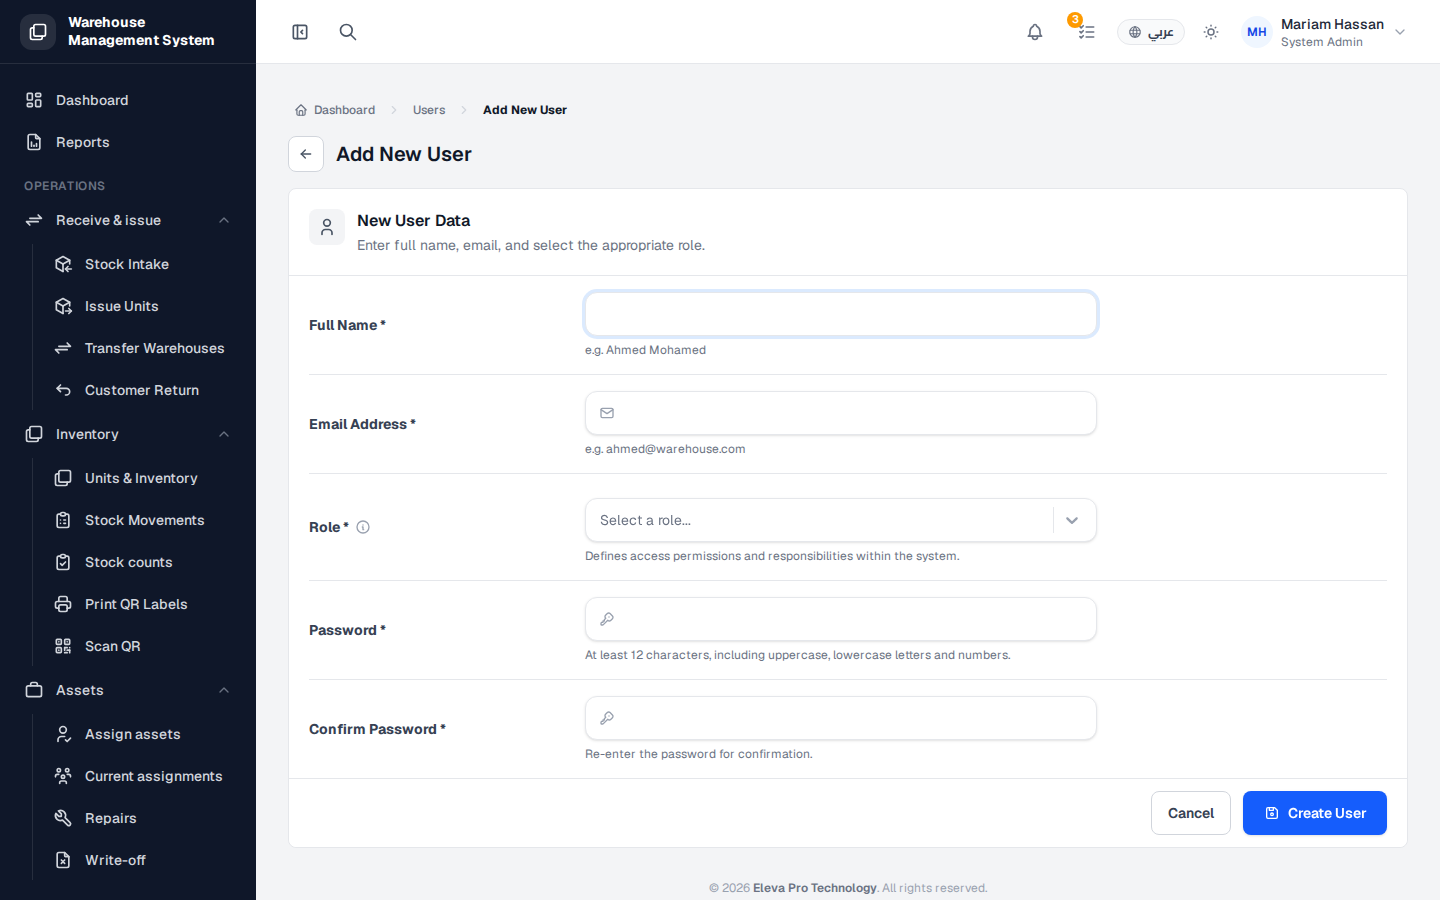
Task: Open Mariam Hassan user menu
Action: (1324, 32)
